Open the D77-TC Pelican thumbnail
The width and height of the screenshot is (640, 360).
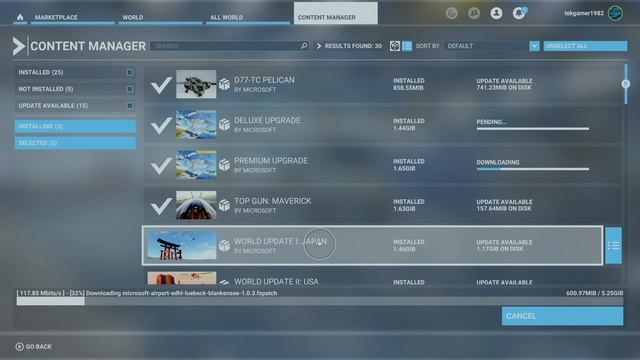(196, 84)
